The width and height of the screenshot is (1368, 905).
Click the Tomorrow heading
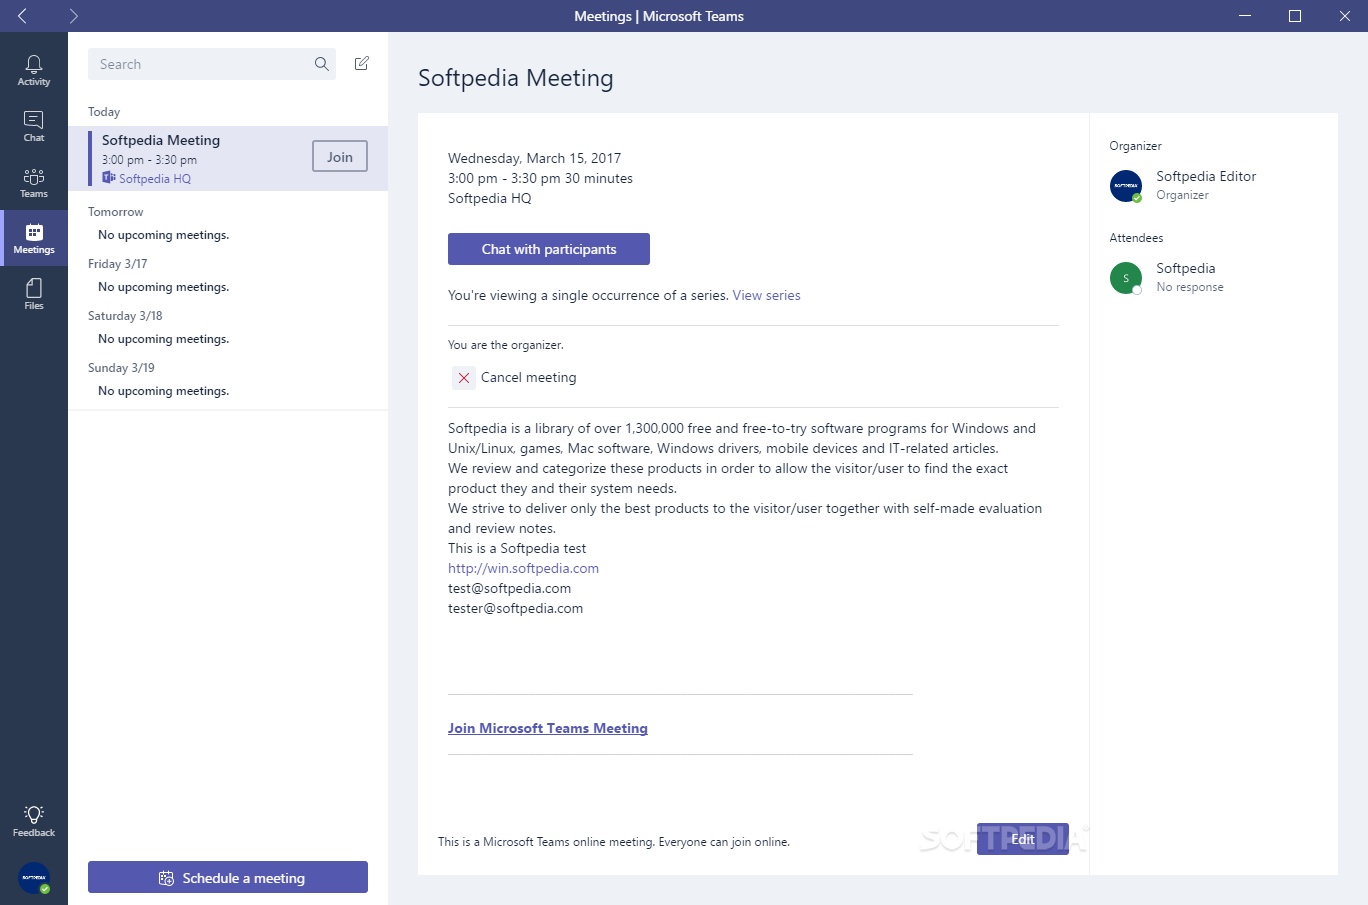click(x=115, y=211)
